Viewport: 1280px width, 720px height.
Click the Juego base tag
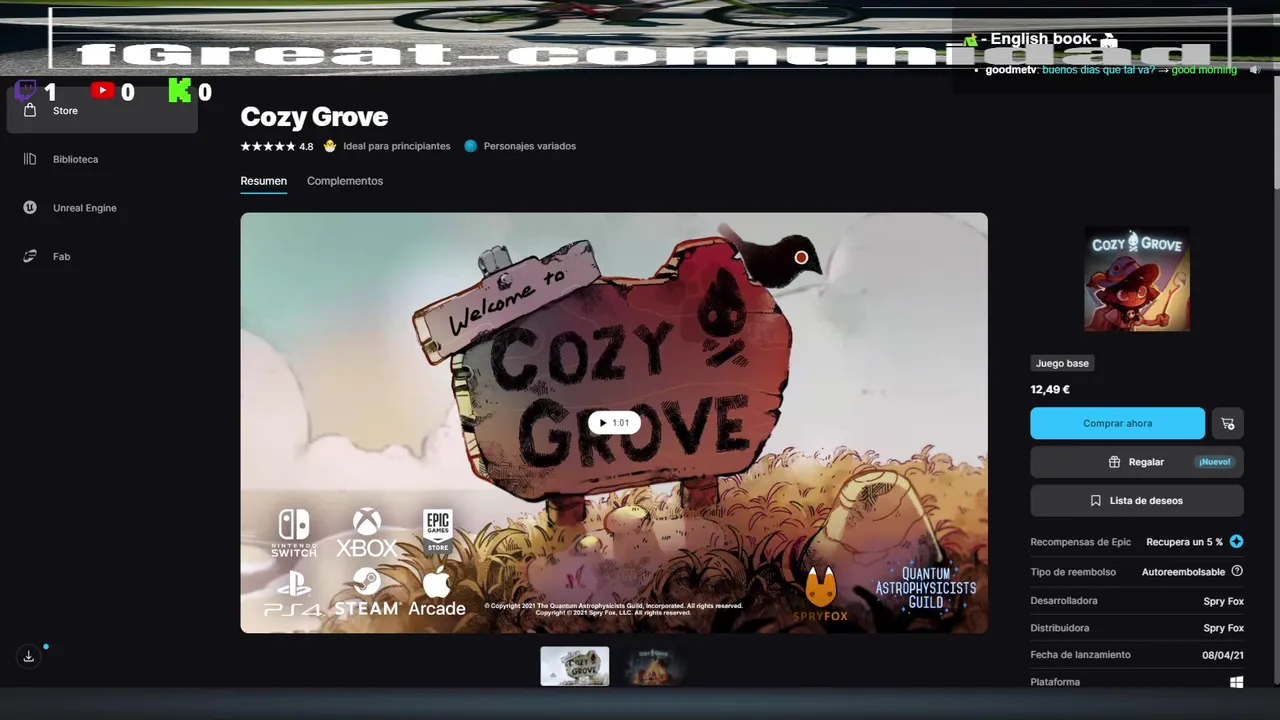[1062, 363]
